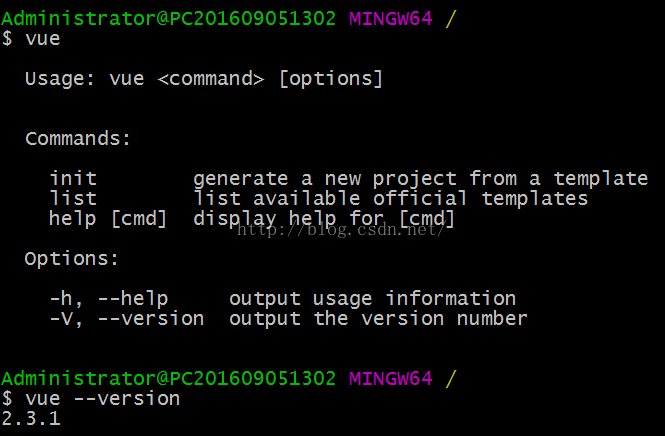Select the 'list' command entry
The height and width of the screenshot is (436, 665).
coord(73,199)
